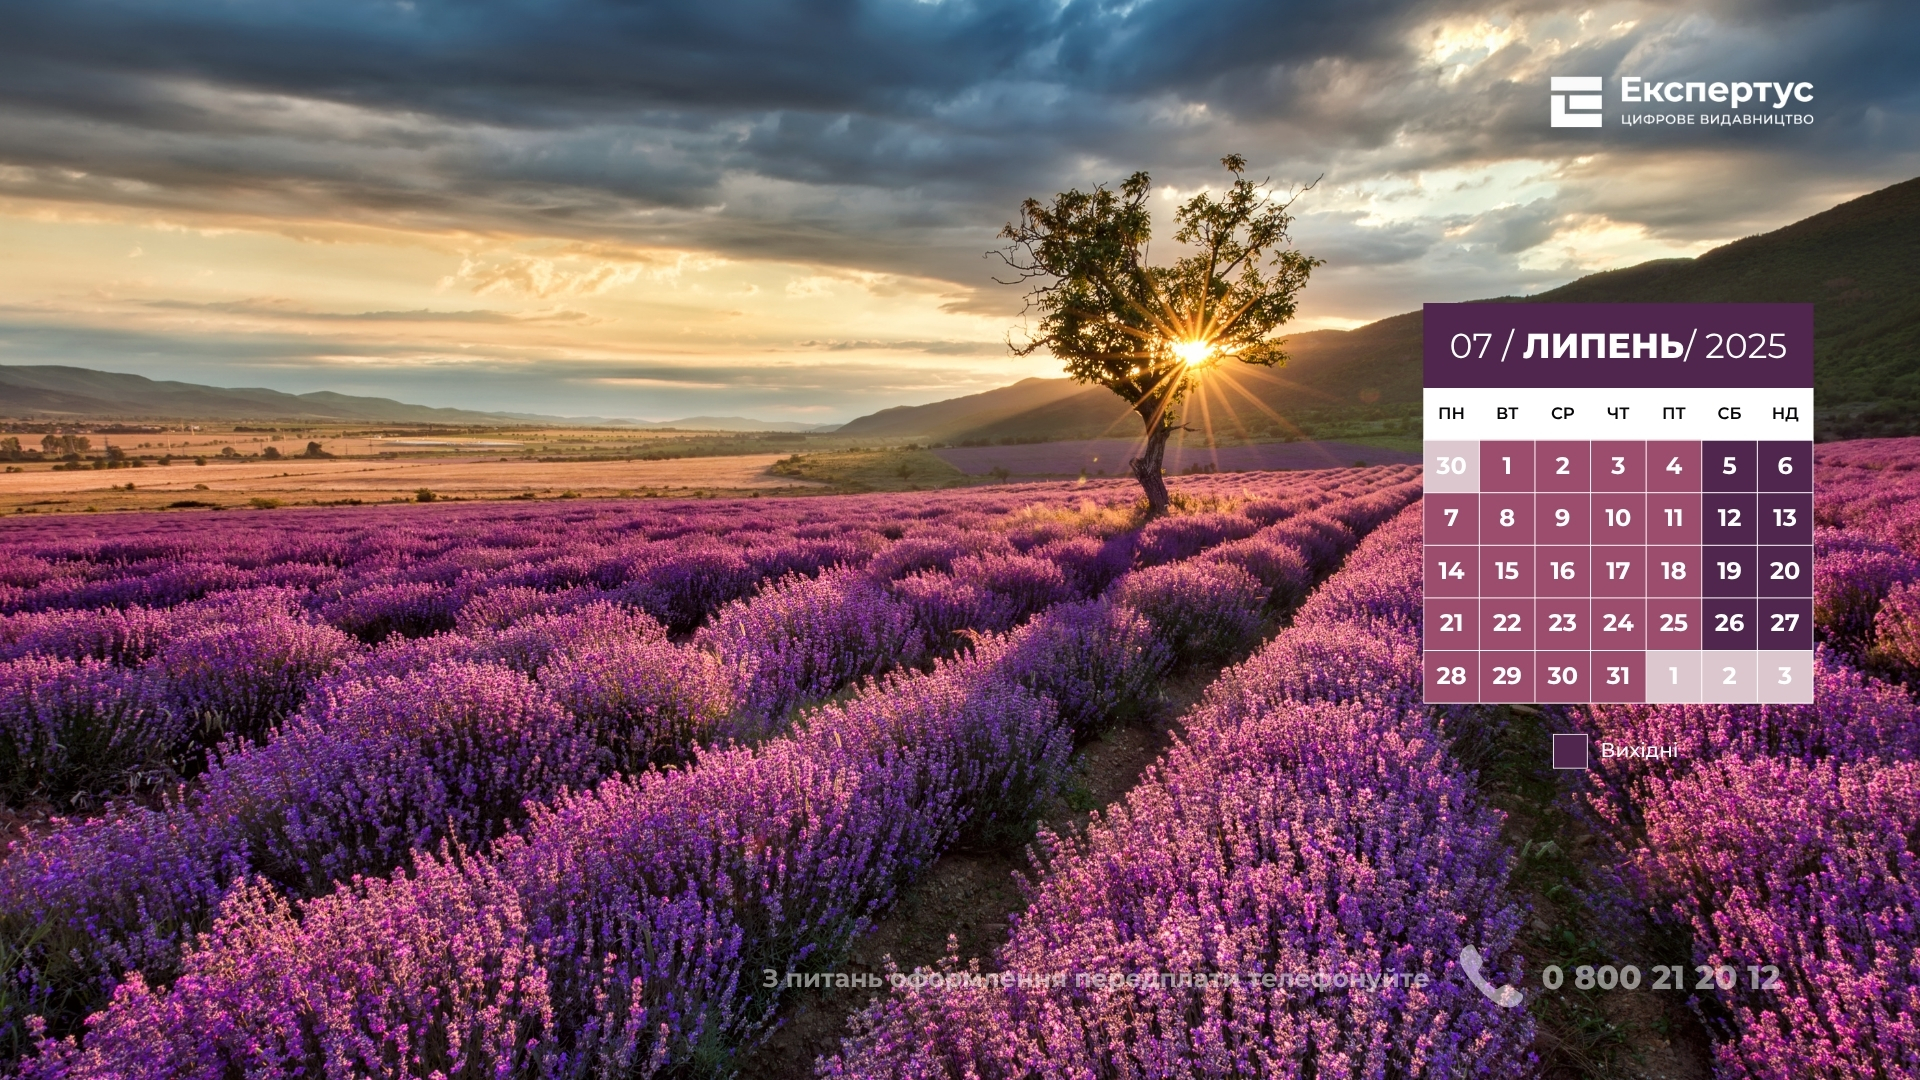Select July 11 in the calendar
Viewport: 1920px width, 1080px height.
[x=1674, y=518]
